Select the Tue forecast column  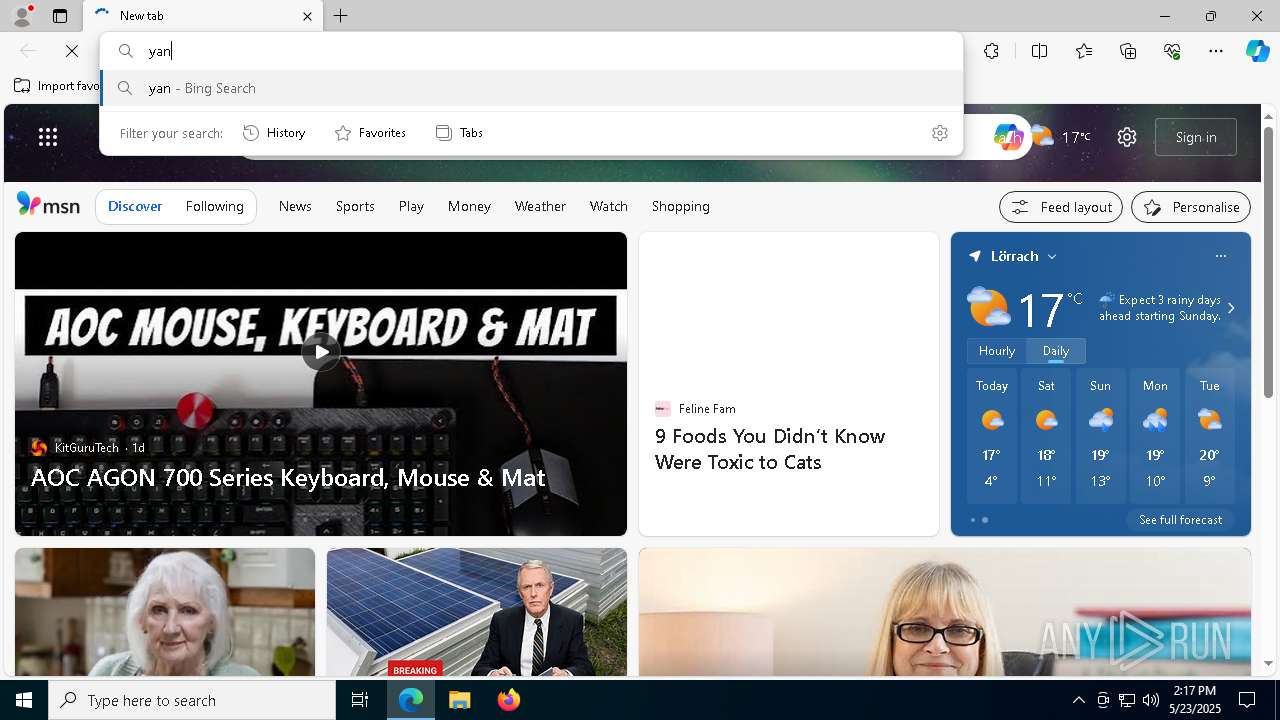[x=1209, y=436]
